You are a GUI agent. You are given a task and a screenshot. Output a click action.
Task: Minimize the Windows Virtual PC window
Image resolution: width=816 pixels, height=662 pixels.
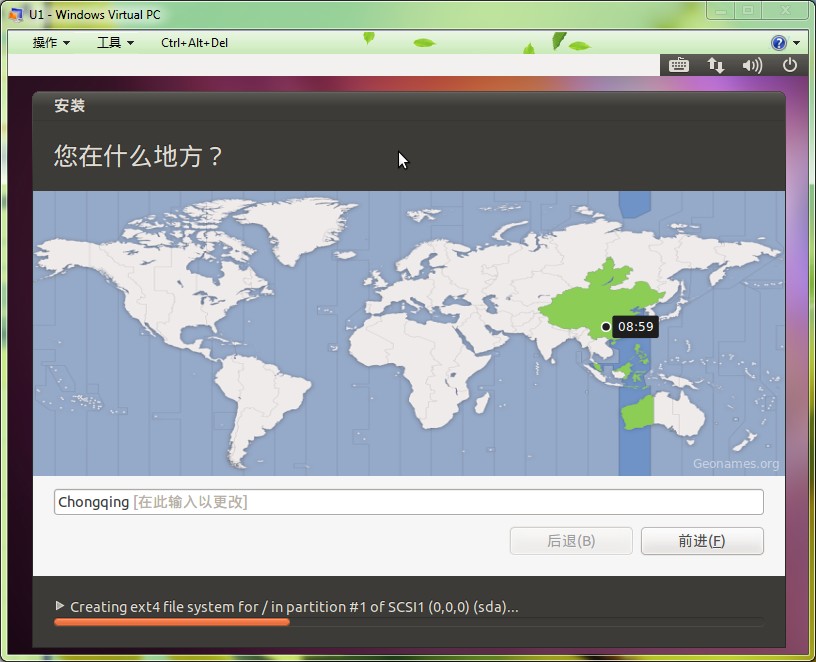721,10
